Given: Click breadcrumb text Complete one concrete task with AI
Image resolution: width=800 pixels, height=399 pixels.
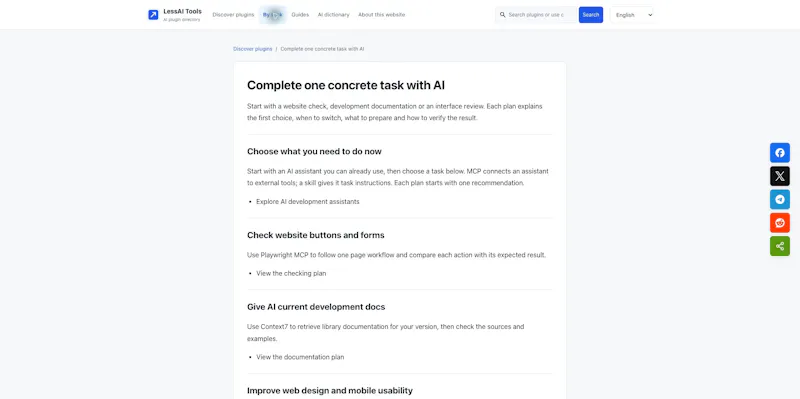Looking at the screenshot, I should click(322, 49).
